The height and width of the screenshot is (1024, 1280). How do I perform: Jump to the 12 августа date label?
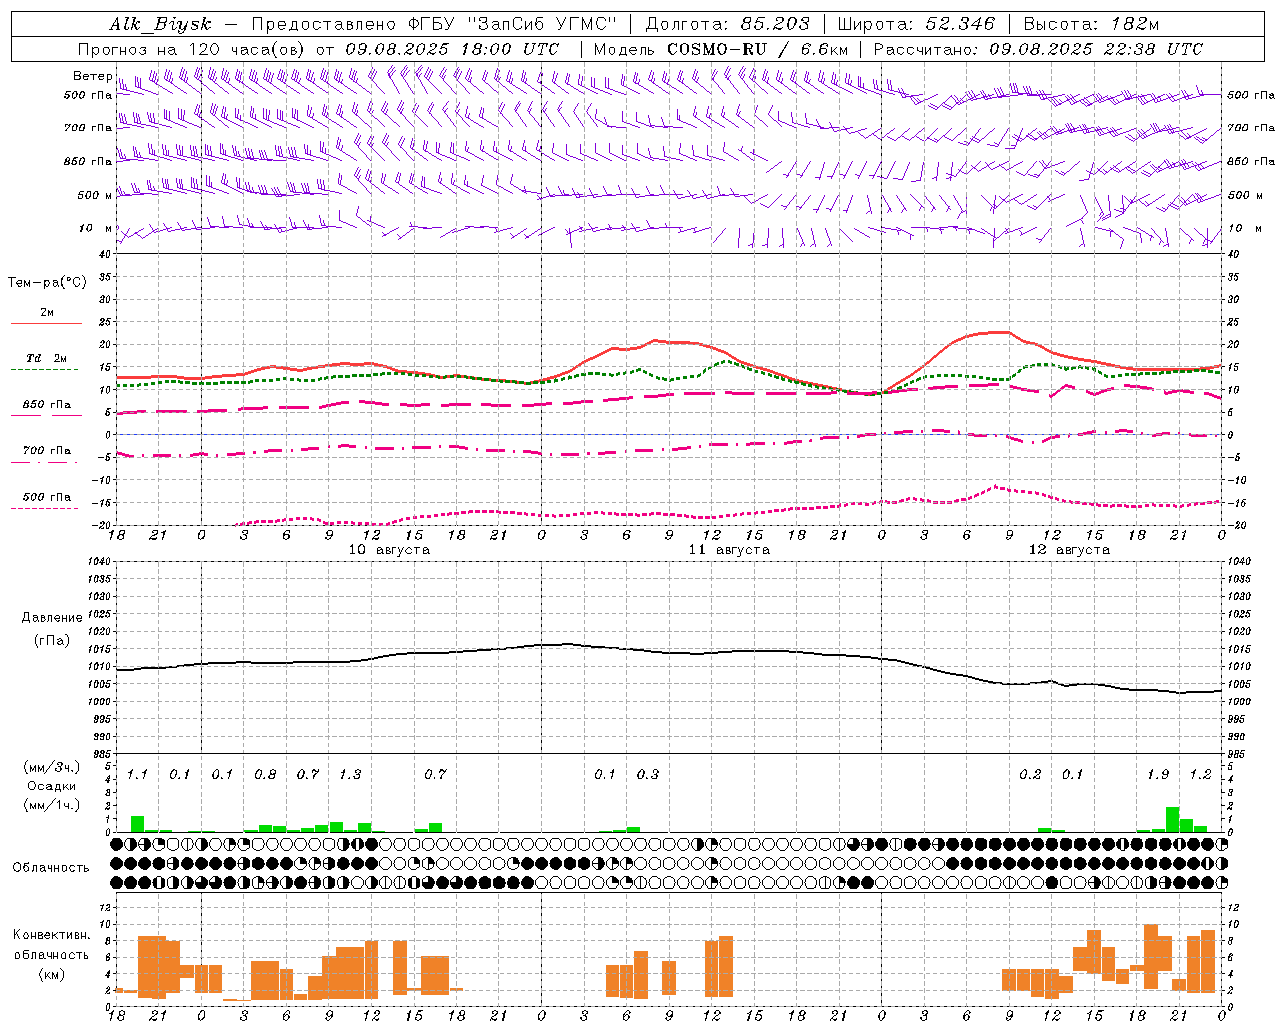click(x=1069, y=550)
